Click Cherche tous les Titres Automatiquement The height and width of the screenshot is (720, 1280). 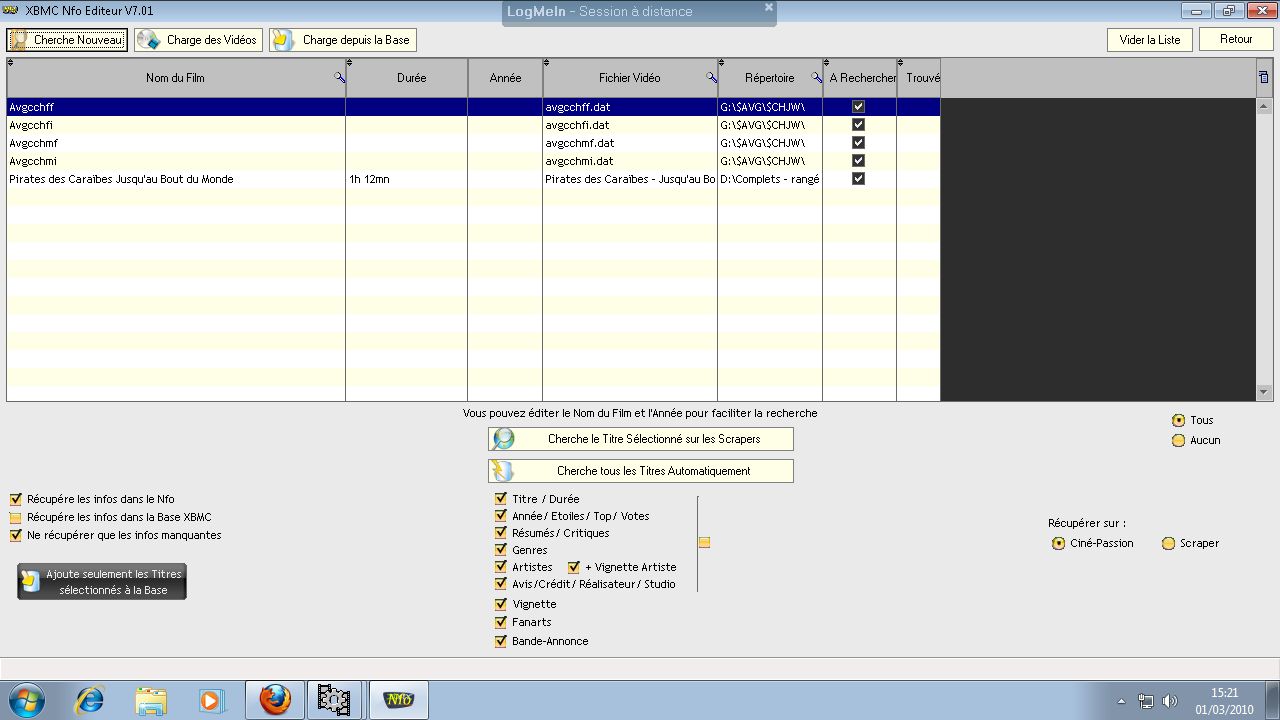(640, 471)
